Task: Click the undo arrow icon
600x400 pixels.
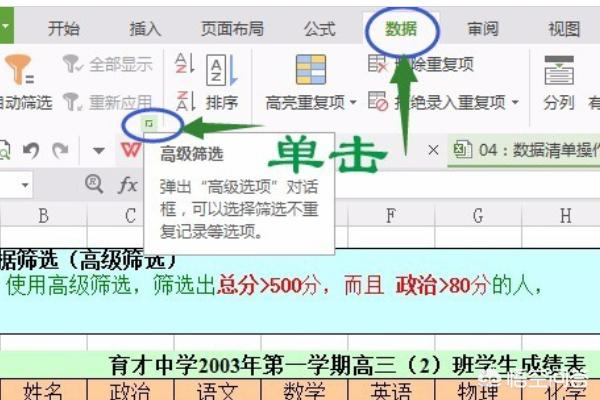Action: click(x=31, y=150)
